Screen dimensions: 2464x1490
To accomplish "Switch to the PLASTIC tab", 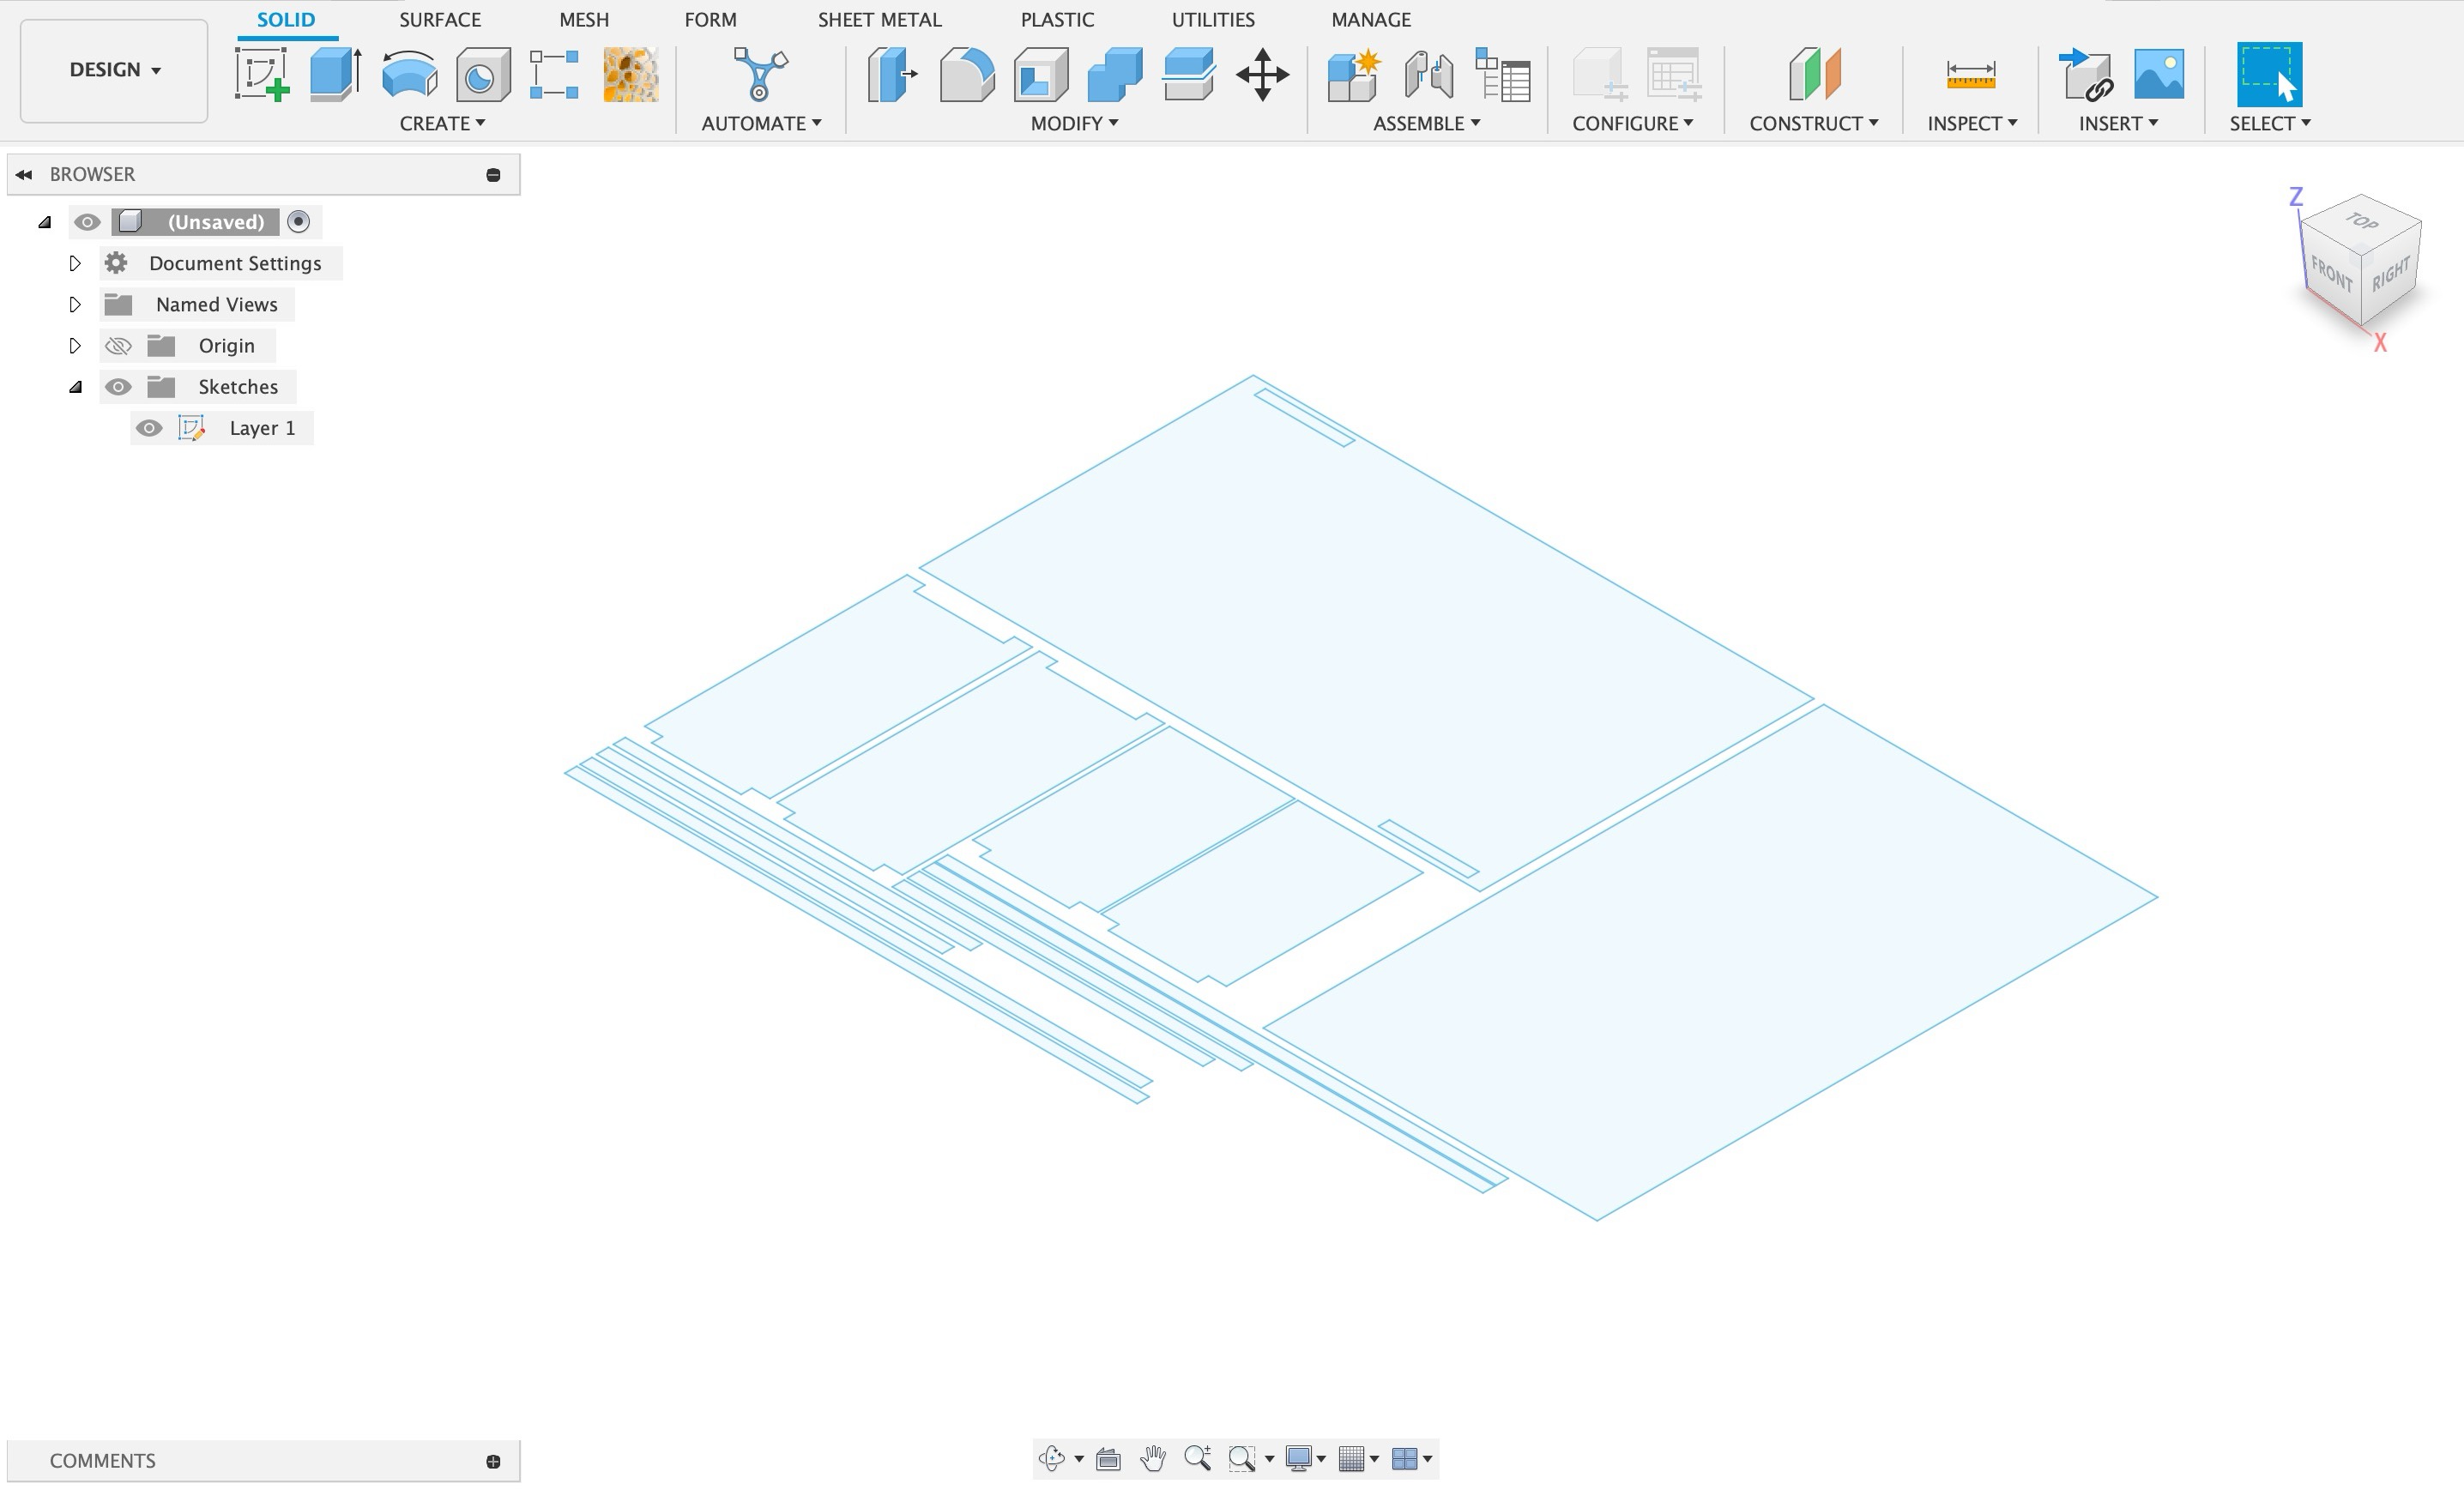I will click(x=1057, y=20).
